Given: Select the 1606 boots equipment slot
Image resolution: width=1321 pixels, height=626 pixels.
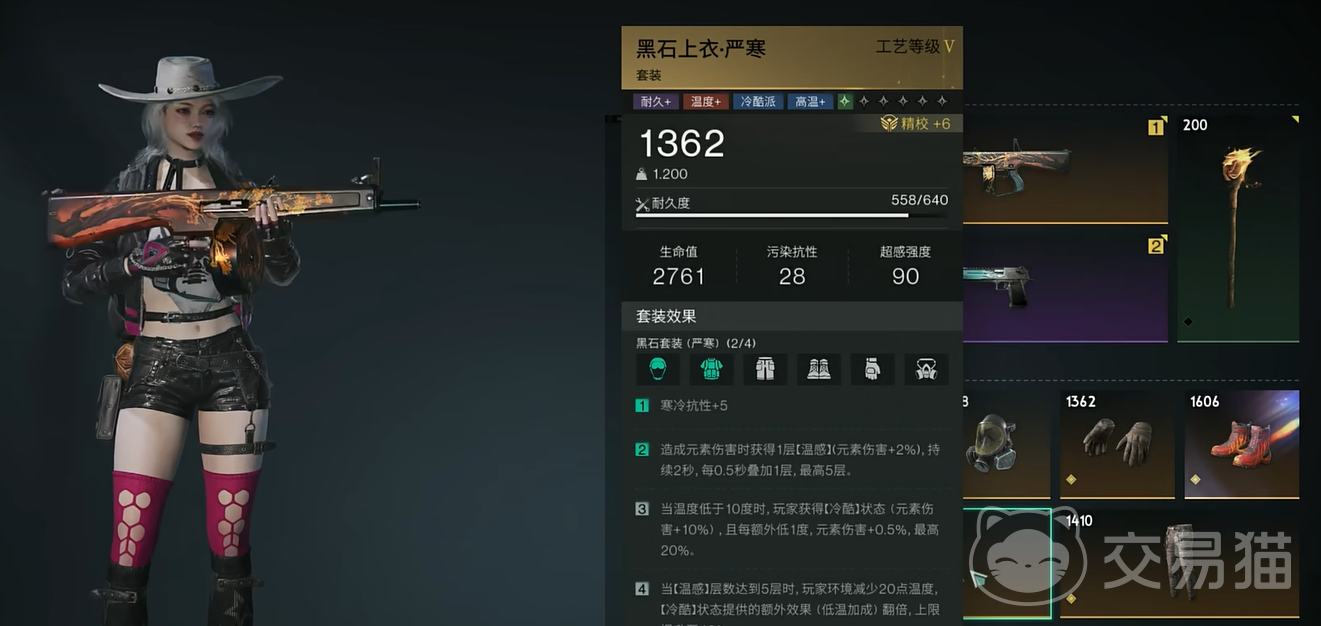Looking at the screenshot, I should coord(1242,444).
